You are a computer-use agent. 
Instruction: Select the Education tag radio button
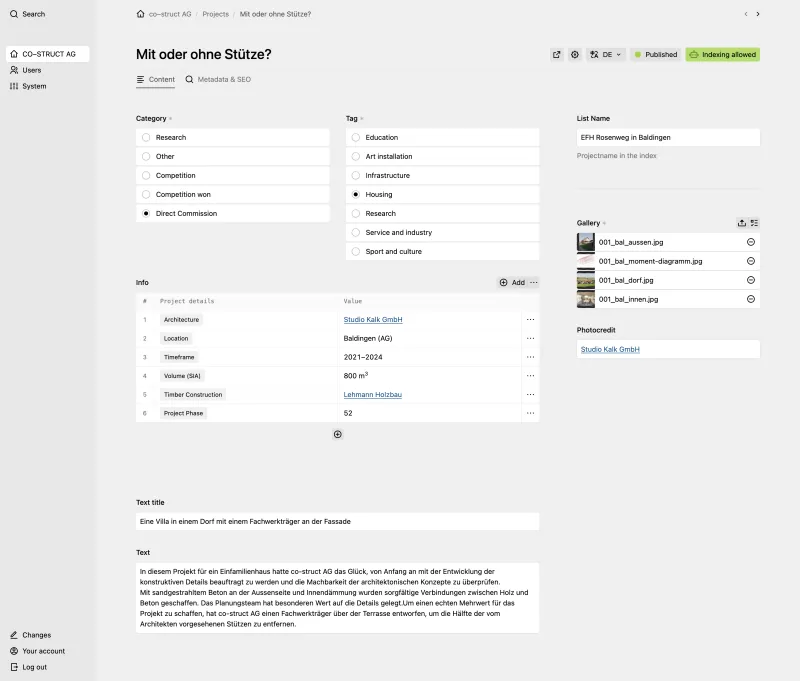355,137
